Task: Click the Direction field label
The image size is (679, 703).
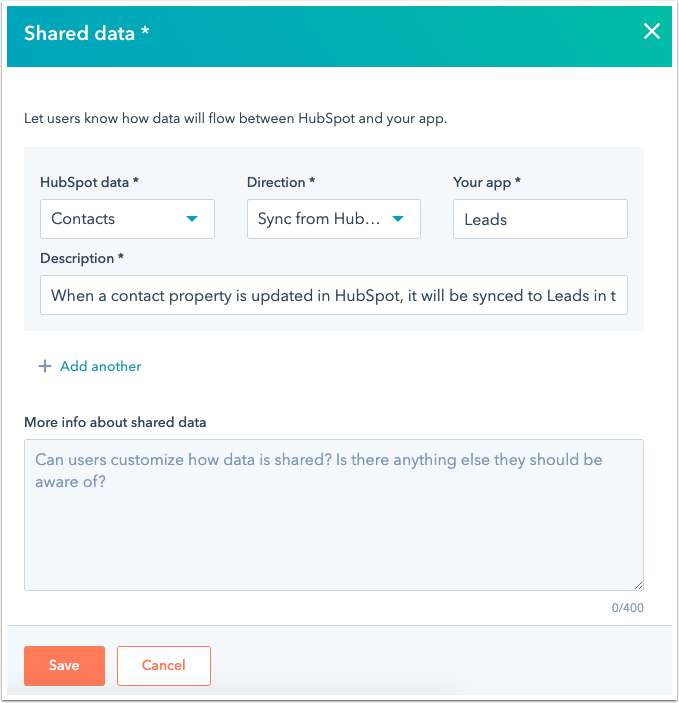Action: (281, 182)
